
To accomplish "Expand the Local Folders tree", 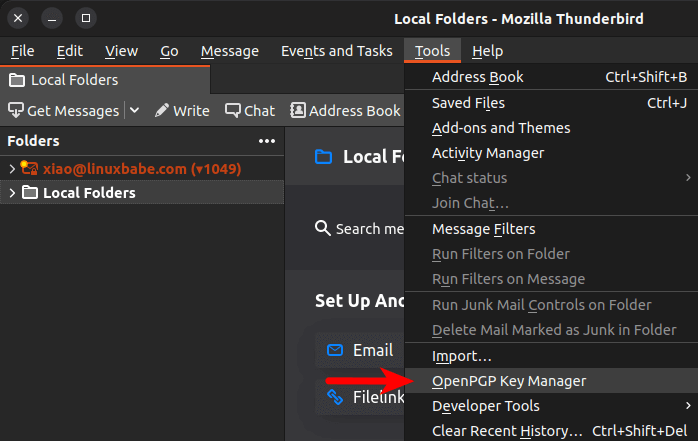I will coord(12,192).
